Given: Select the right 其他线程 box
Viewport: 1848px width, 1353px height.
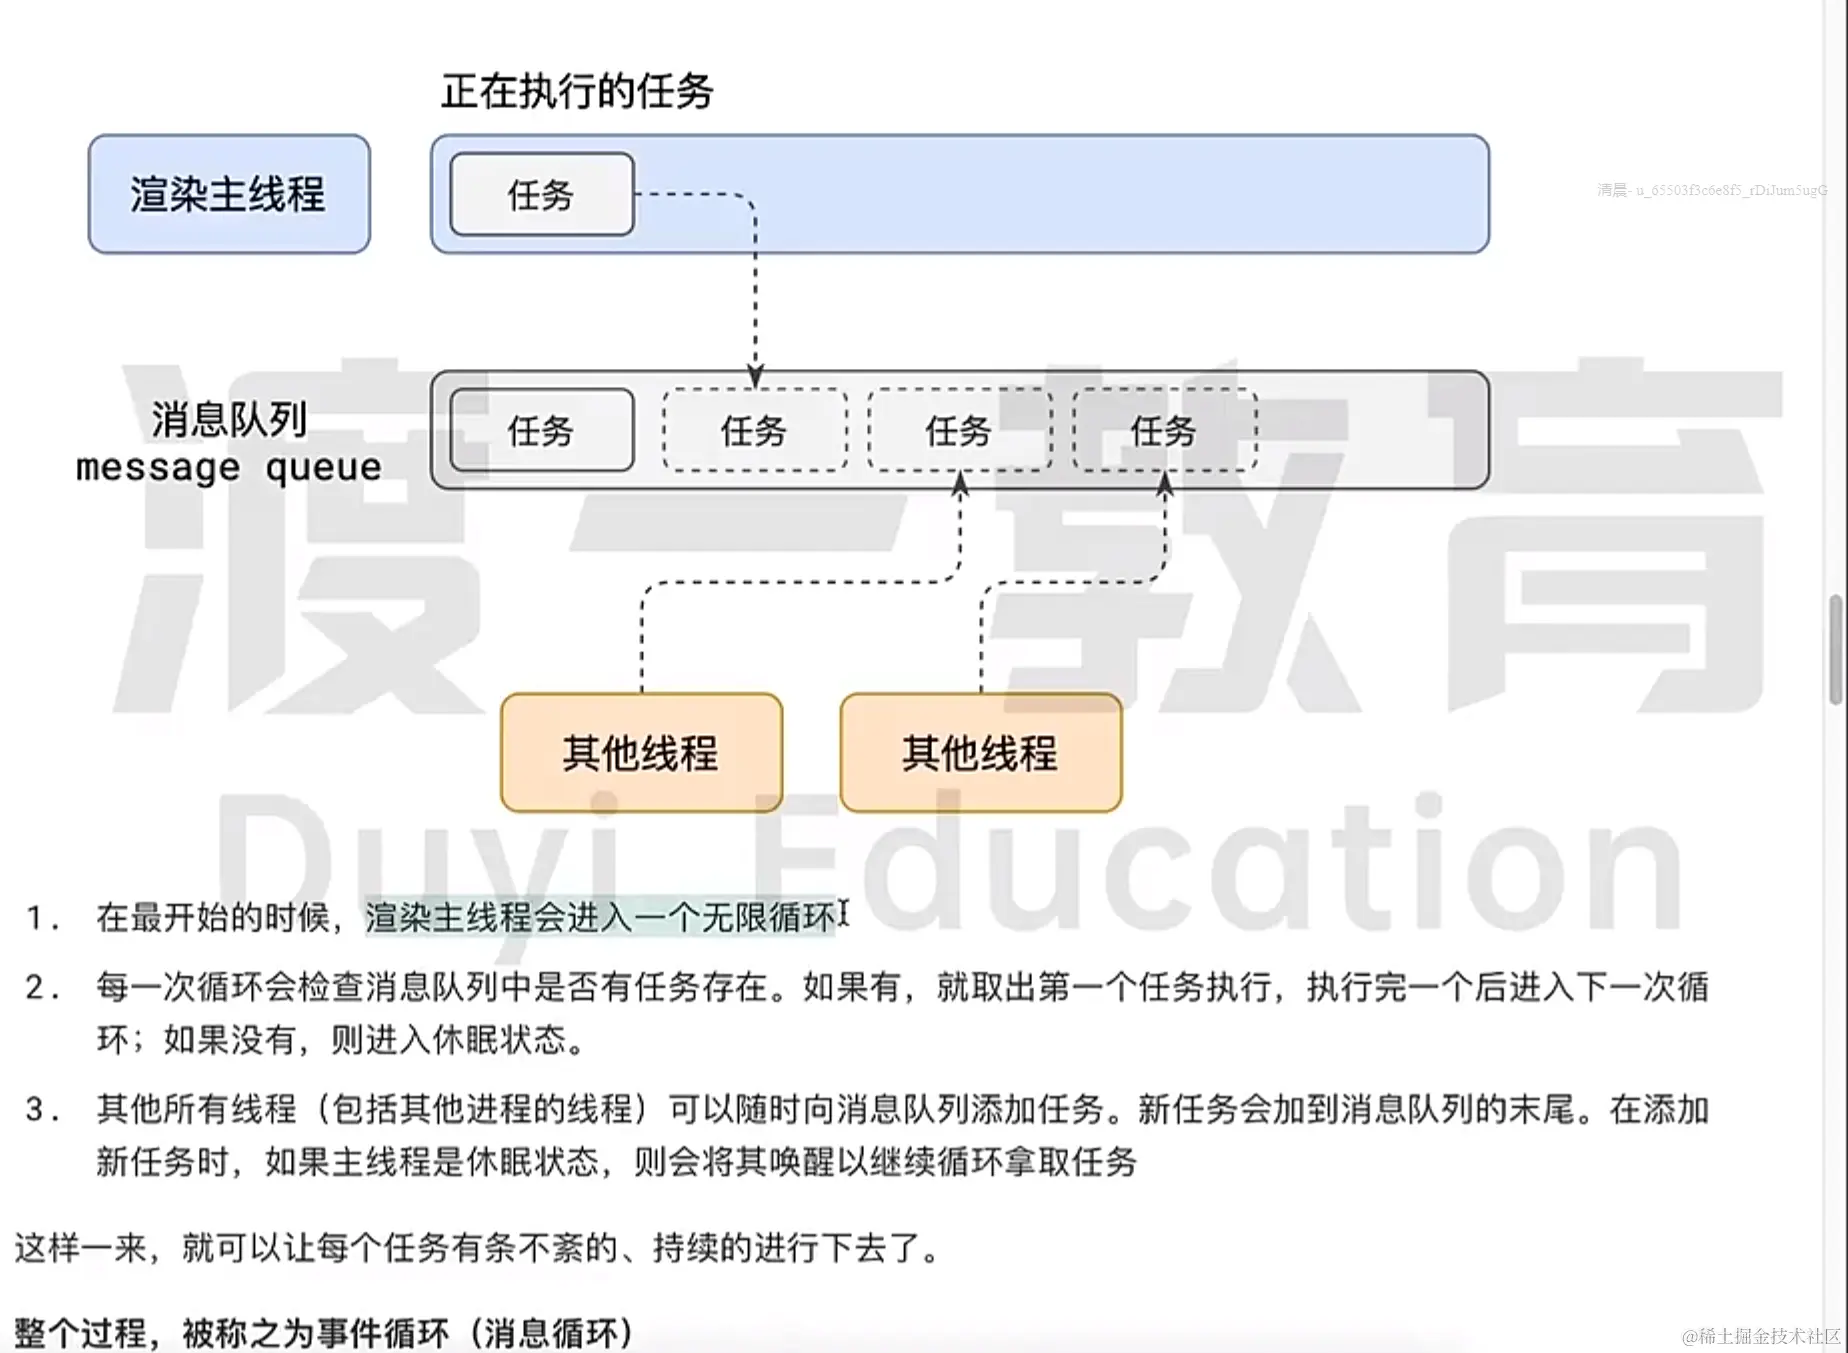Looking at the screenshot, I should coord(981,752).
